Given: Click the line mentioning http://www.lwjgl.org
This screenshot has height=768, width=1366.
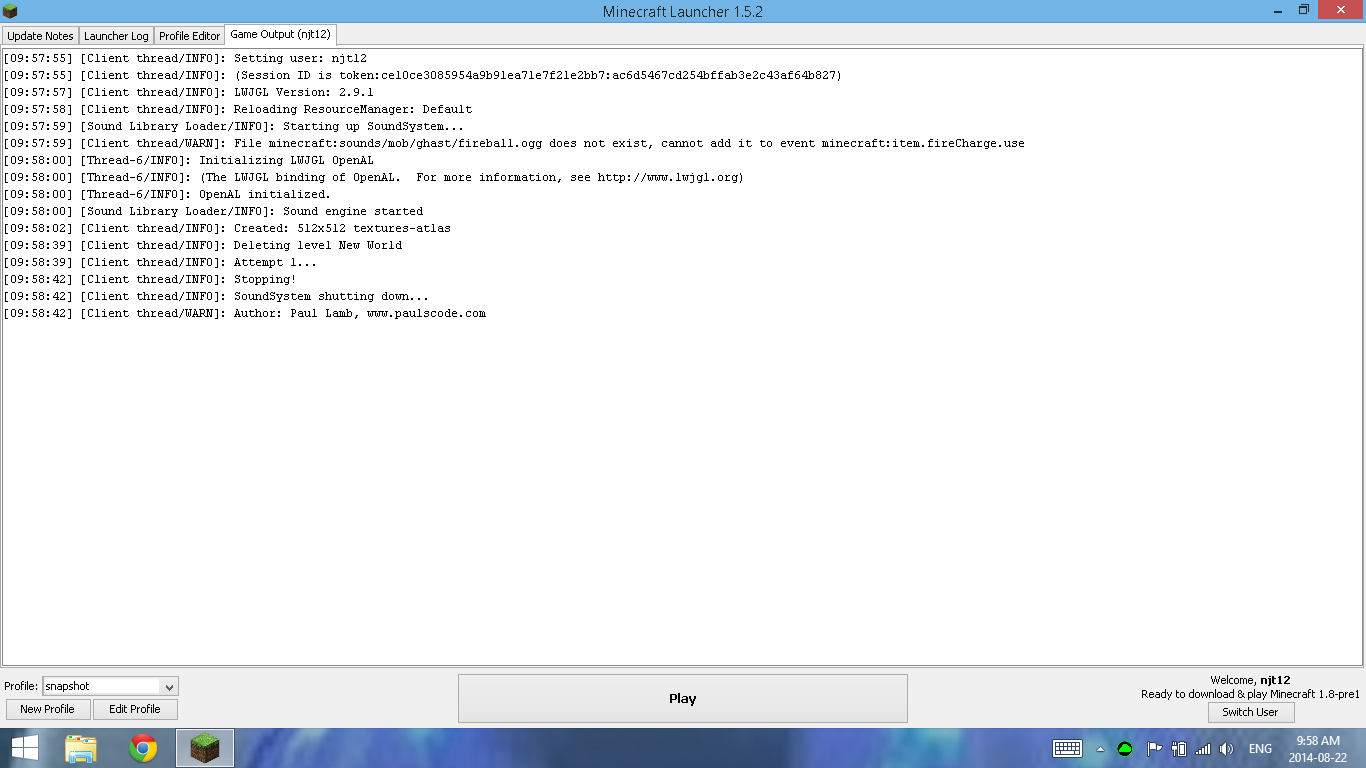Looking at the screenshot, I should pyautogui.click(x=373, y=177).
